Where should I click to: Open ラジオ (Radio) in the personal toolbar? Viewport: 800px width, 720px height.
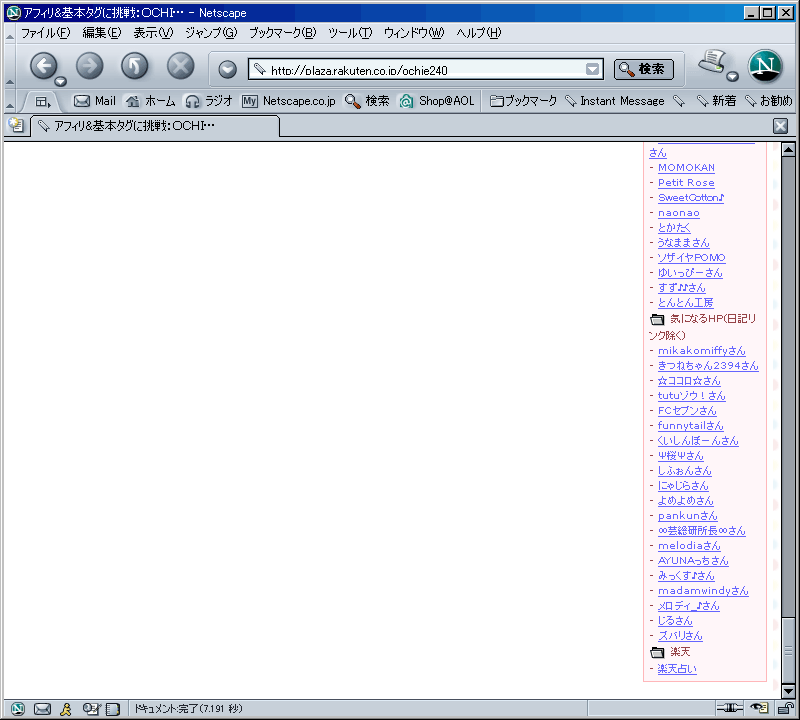(209, 101)
